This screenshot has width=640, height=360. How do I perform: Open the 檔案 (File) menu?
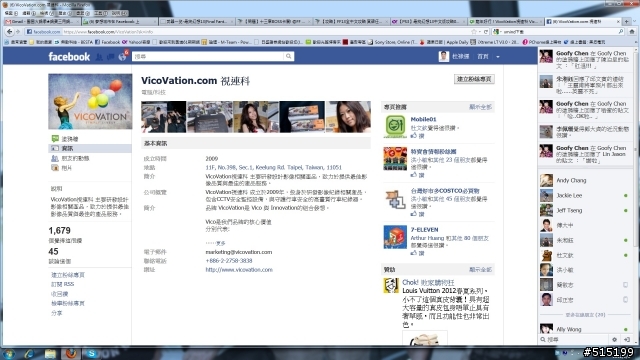(x=11, y=13)
